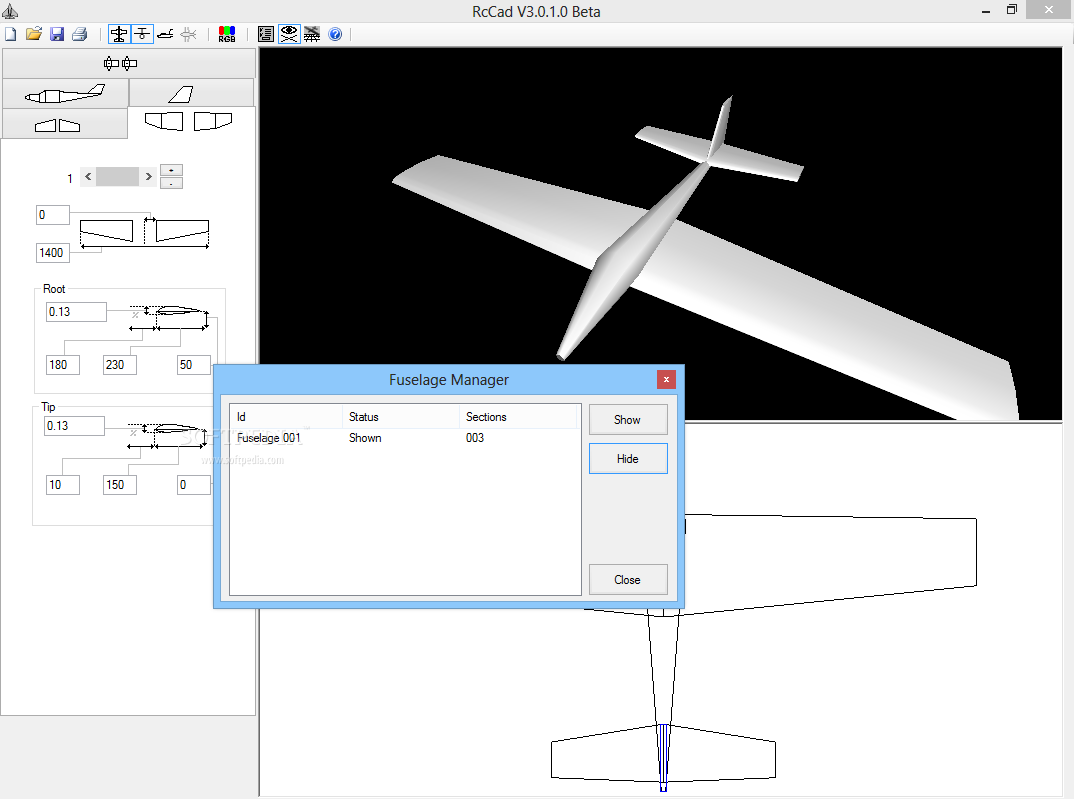Click Hide in Fuselage Manager
Viewport: 1074px width, 799px height.
[x=628, y=459]
